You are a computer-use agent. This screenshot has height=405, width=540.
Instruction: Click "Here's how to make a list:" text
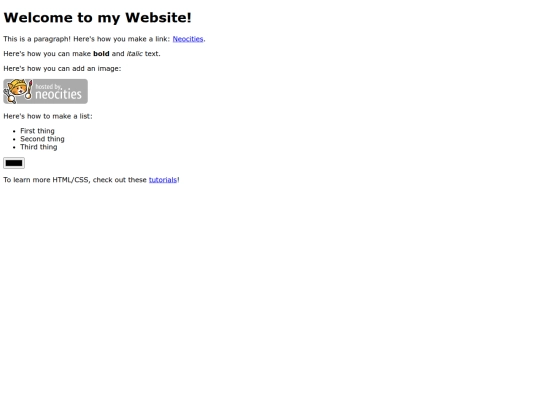tap(48, 116)
